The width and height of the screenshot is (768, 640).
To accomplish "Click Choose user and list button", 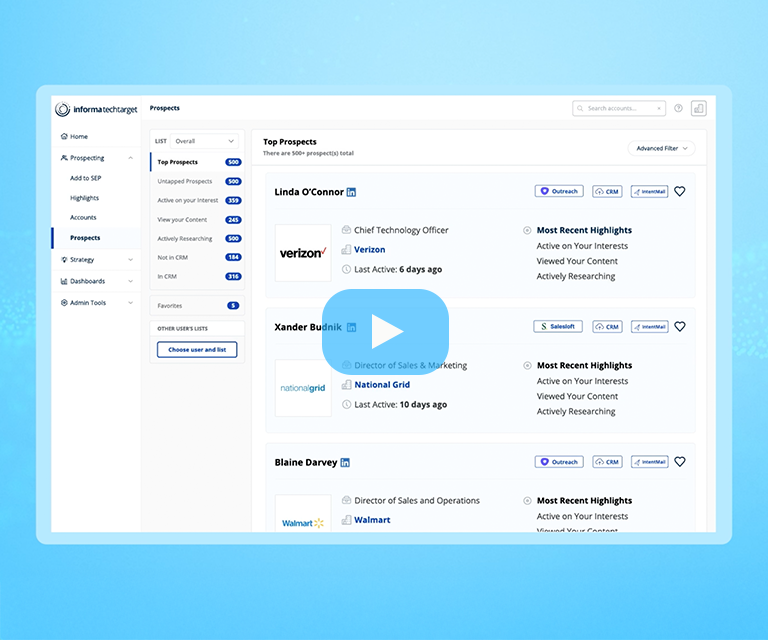I will click(197, 350).
